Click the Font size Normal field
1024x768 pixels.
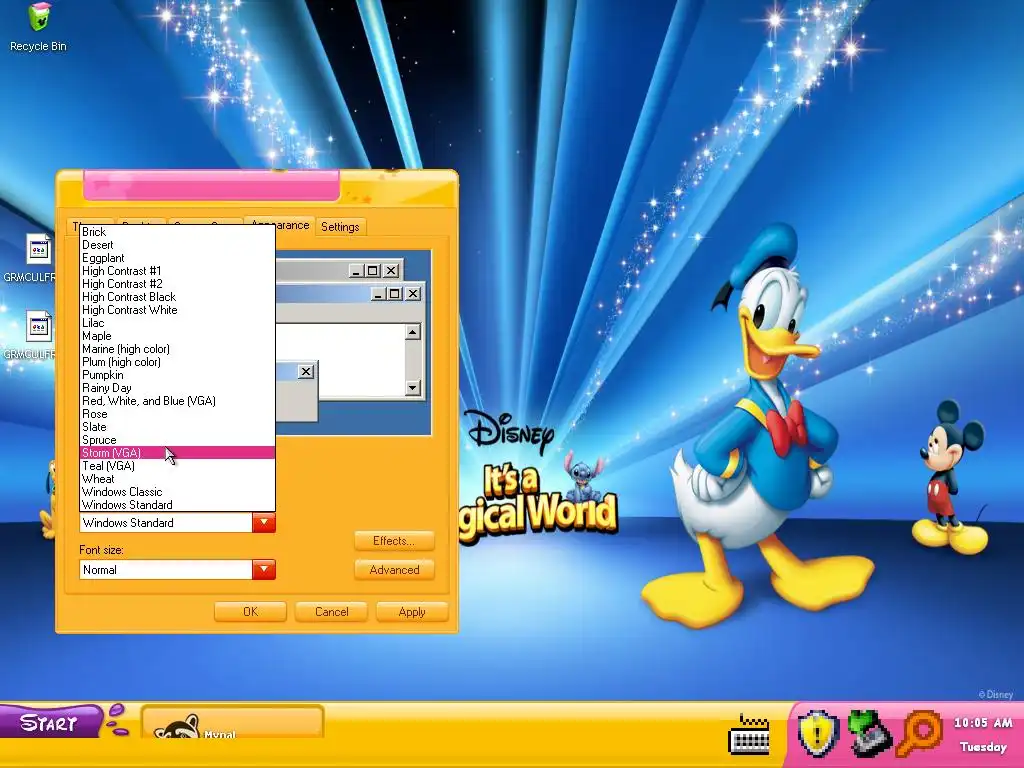pos(166,569)
